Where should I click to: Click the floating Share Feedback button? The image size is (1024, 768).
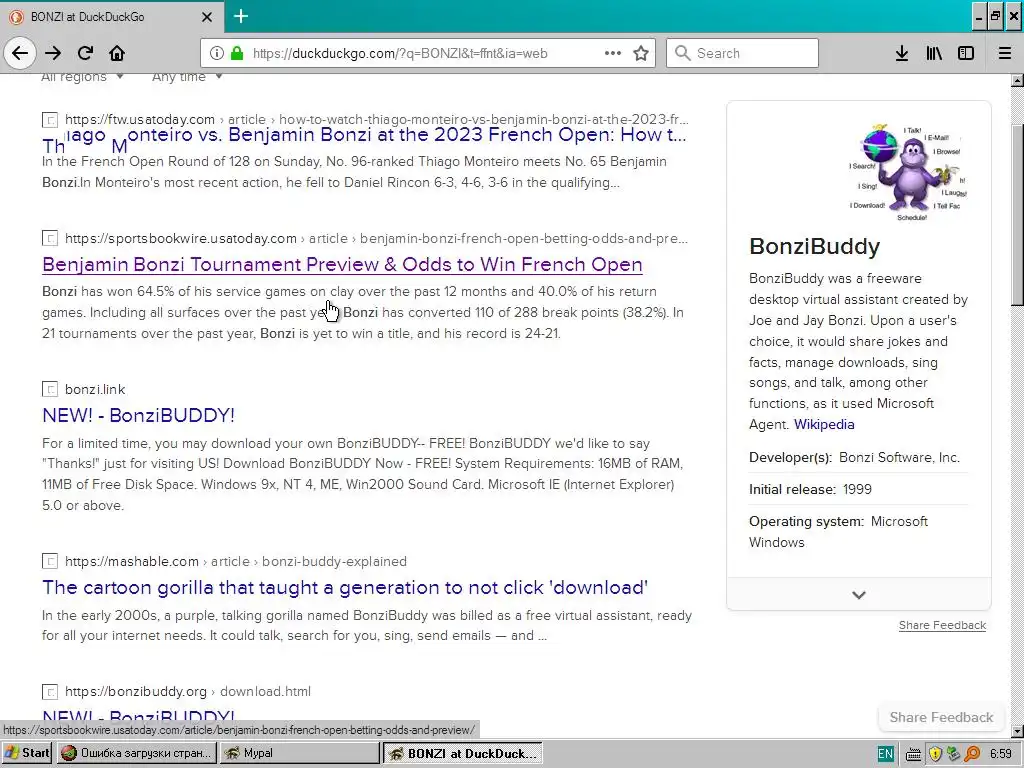[941, 717]
